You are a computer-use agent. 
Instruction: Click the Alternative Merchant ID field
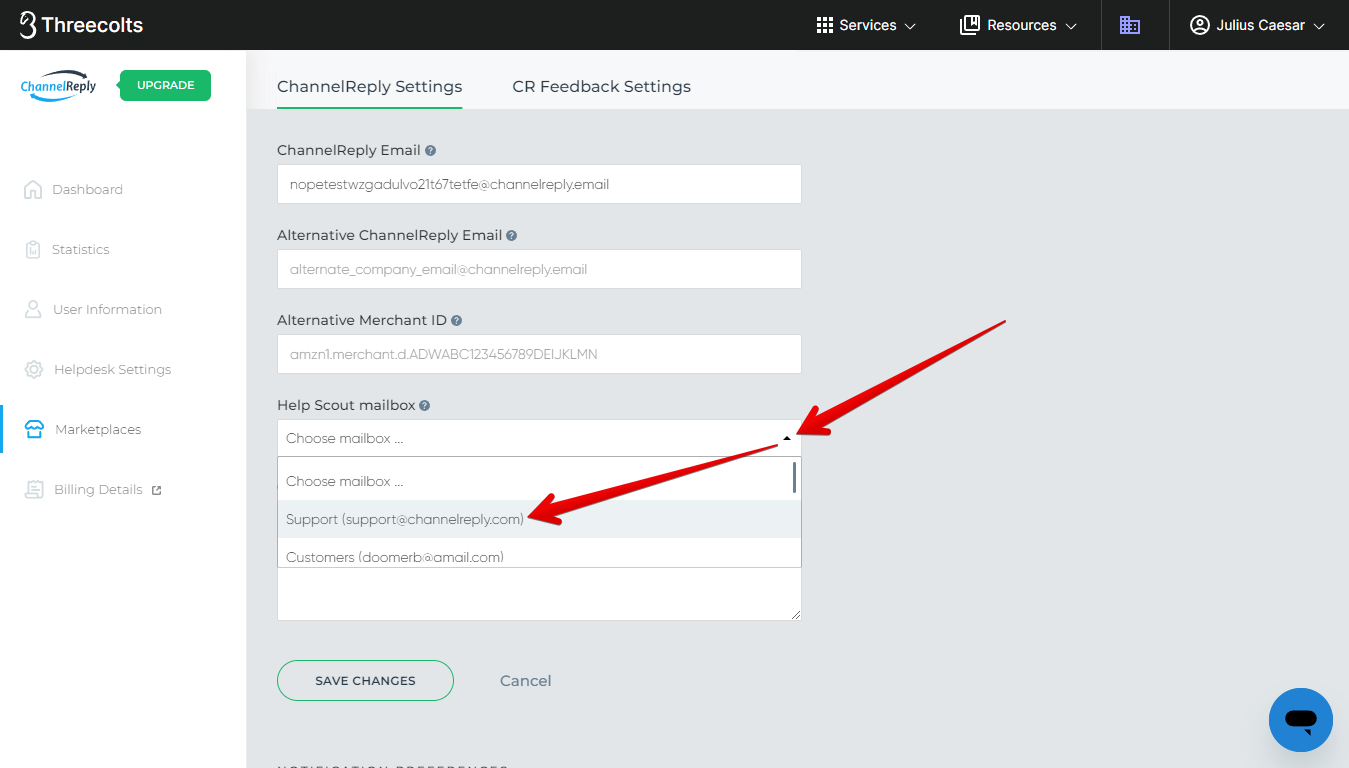(539, 354)
